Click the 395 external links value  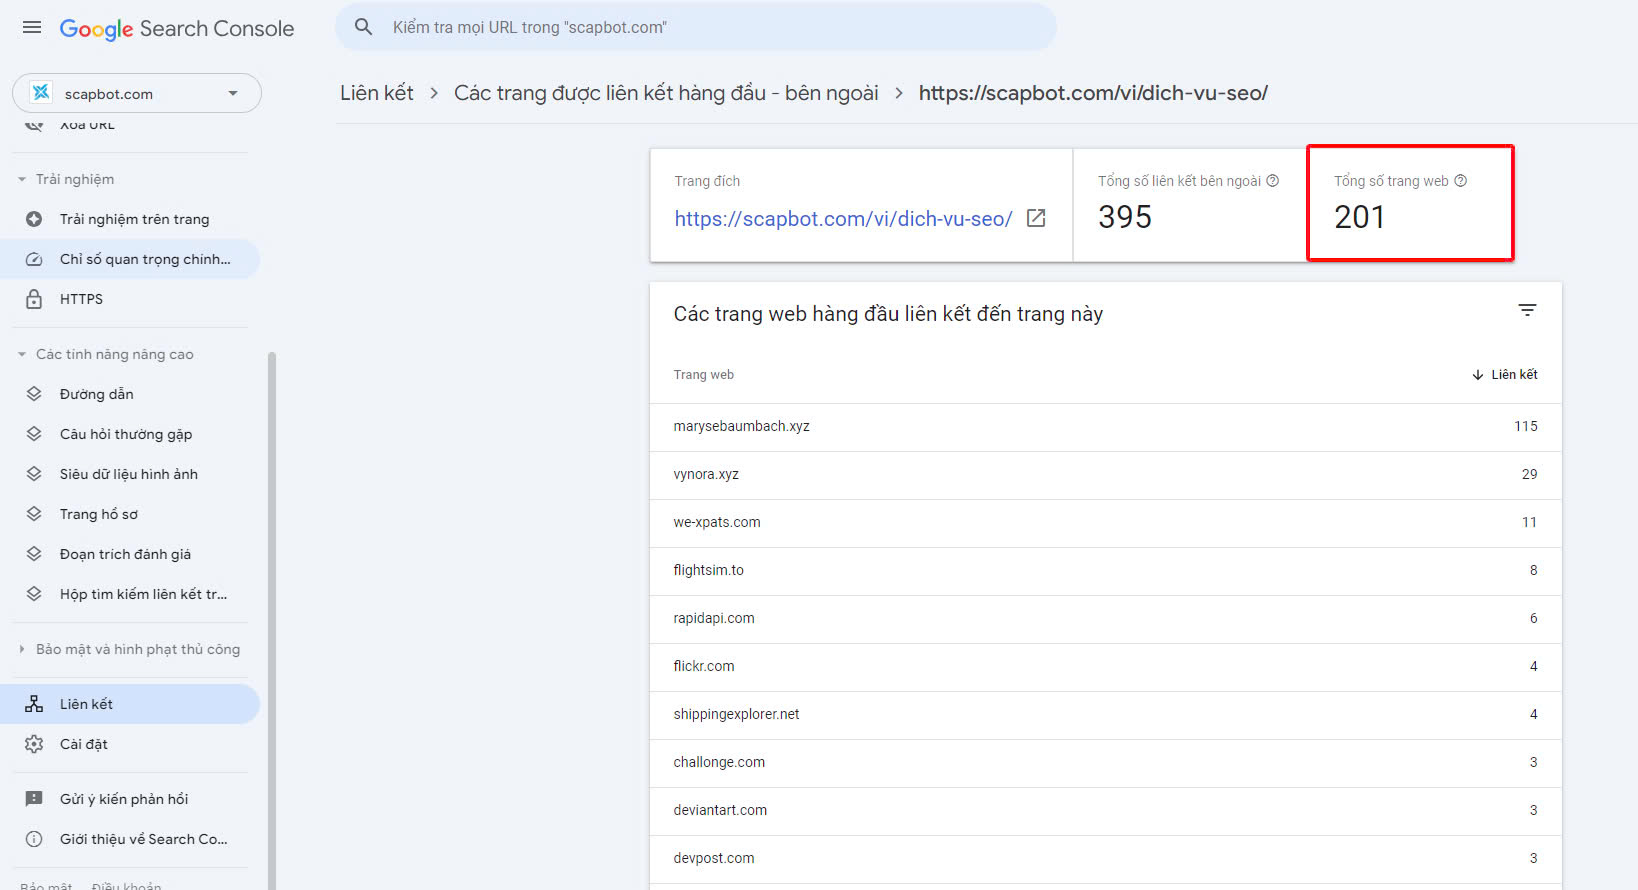(x=1125, y=217)
